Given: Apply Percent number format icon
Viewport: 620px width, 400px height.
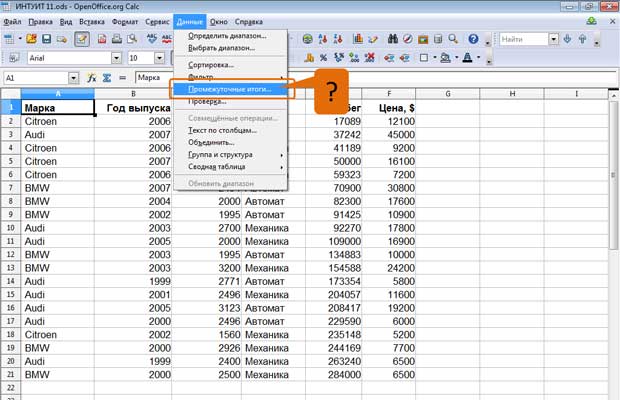Looking at the screenshot, I should tap(323, 58).
